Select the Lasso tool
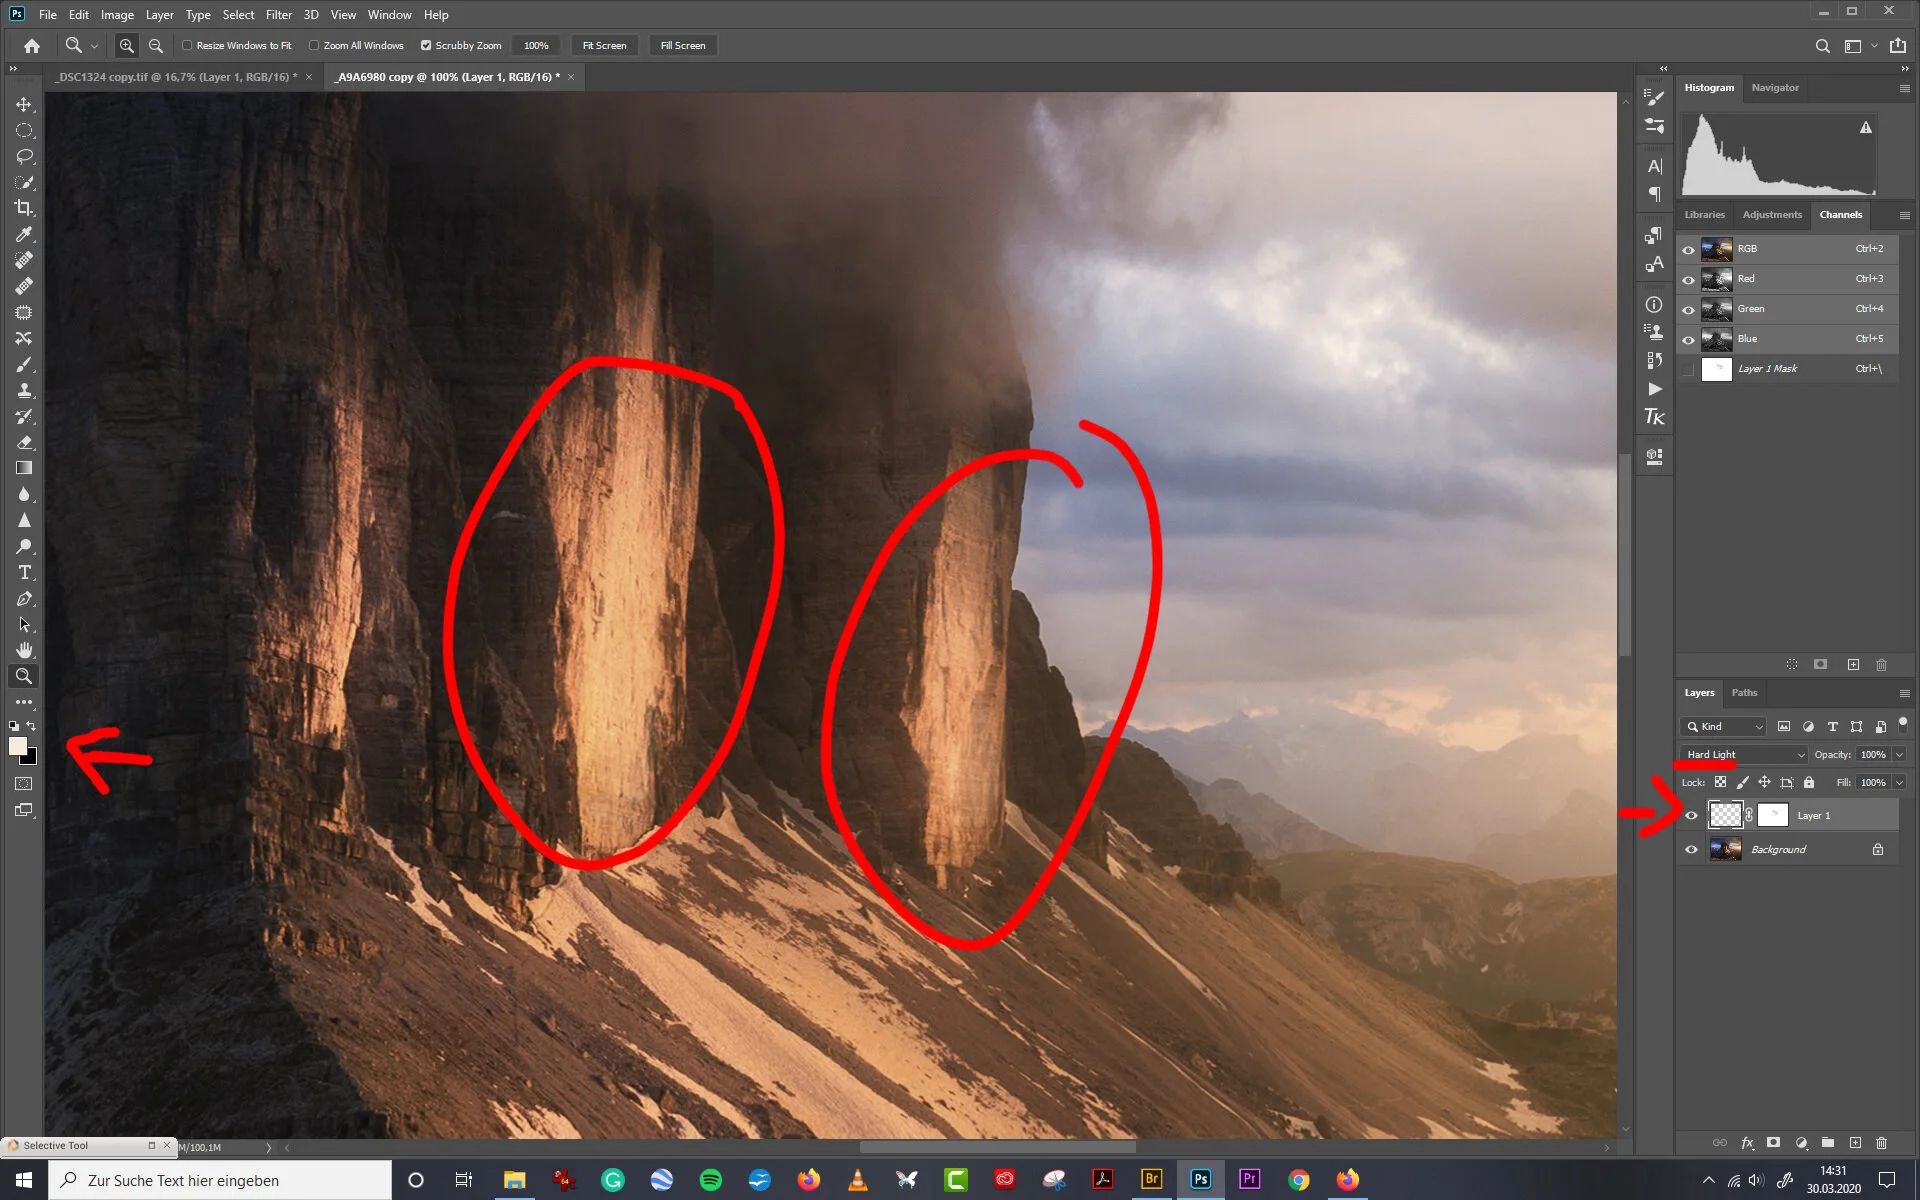The width and height of the screenshot is (1920, 1200). (x=24, y=156)
